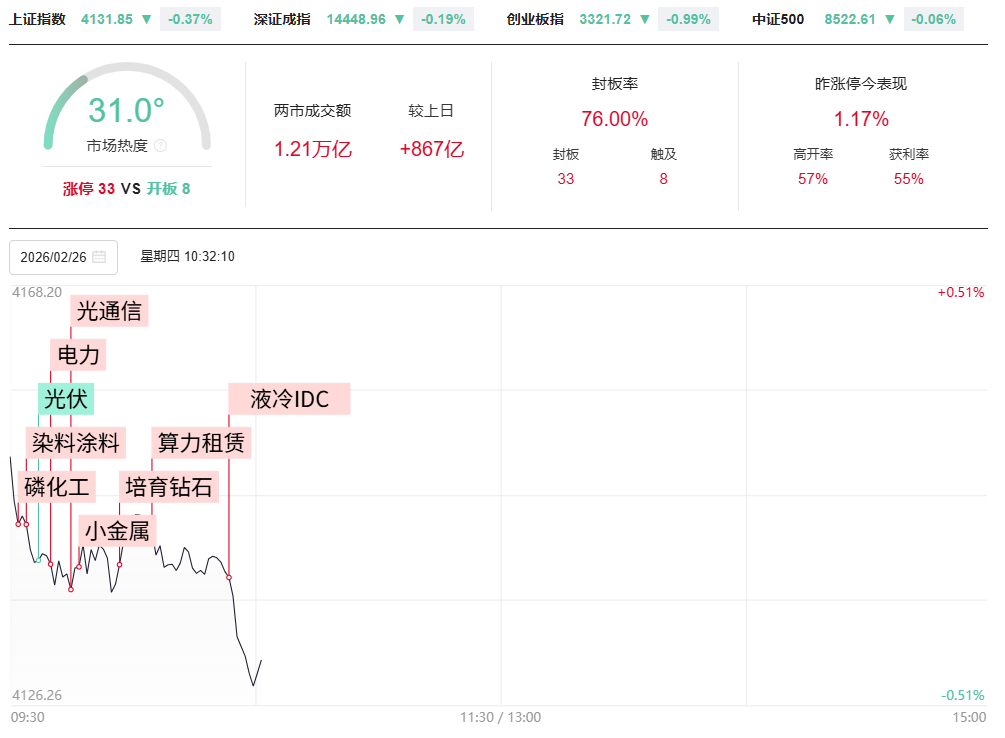This screenshot has height=738, width=1005.
Task: Click the green 光伏 sector tag
Action: pyautogui.click(x=66, y=399)
